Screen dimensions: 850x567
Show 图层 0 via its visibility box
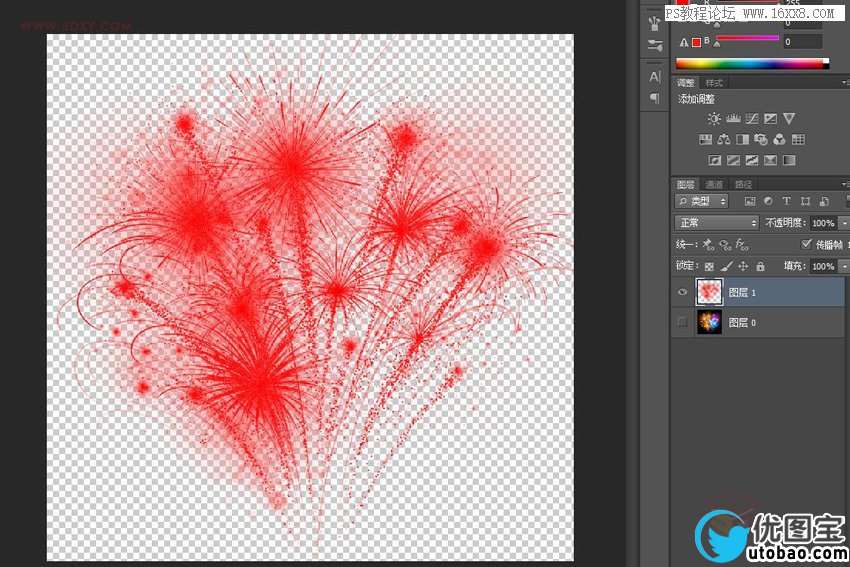pyautogui.click(x=682, y=322)
